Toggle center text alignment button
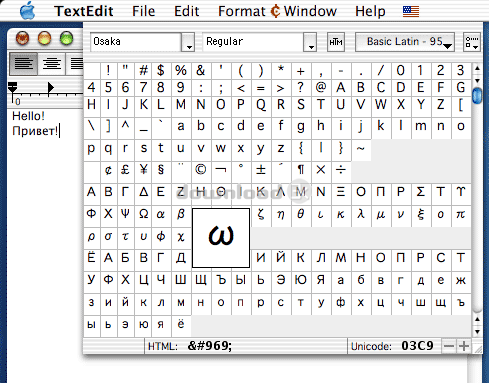 click(x=51, y=63)
